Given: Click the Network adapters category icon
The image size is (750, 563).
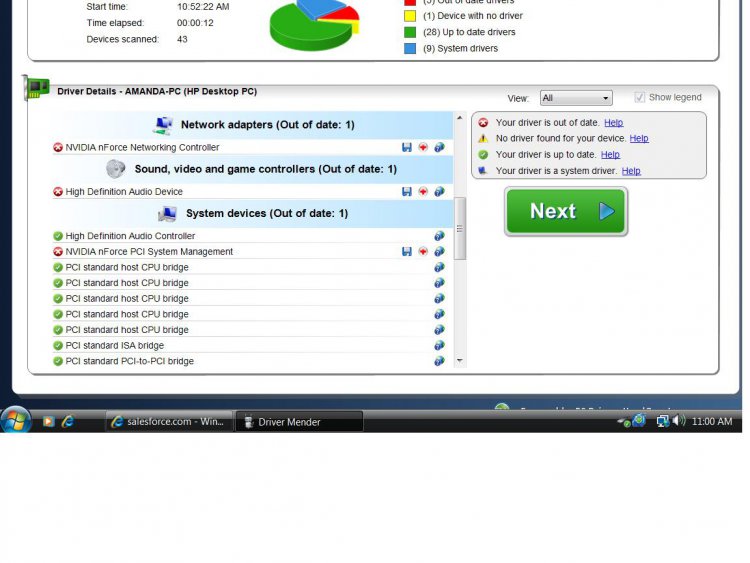Looking at the screenshot, I should coord(163,125).
